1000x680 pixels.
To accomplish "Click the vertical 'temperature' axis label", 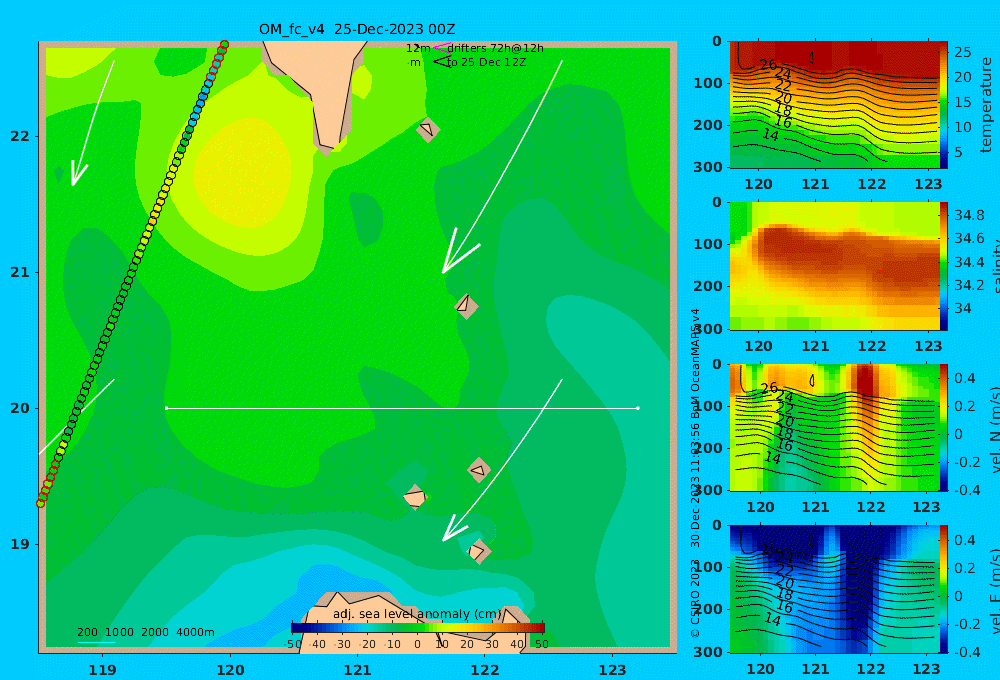I will [986, 105].
